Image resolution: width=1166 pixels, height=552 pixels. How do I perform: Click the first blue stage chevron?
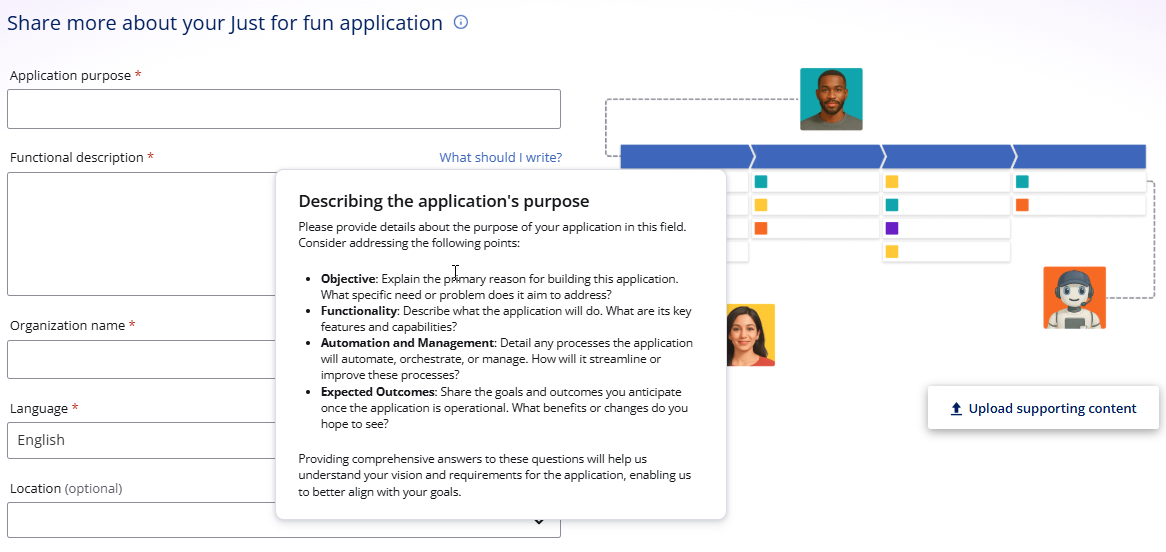point(686,156)
